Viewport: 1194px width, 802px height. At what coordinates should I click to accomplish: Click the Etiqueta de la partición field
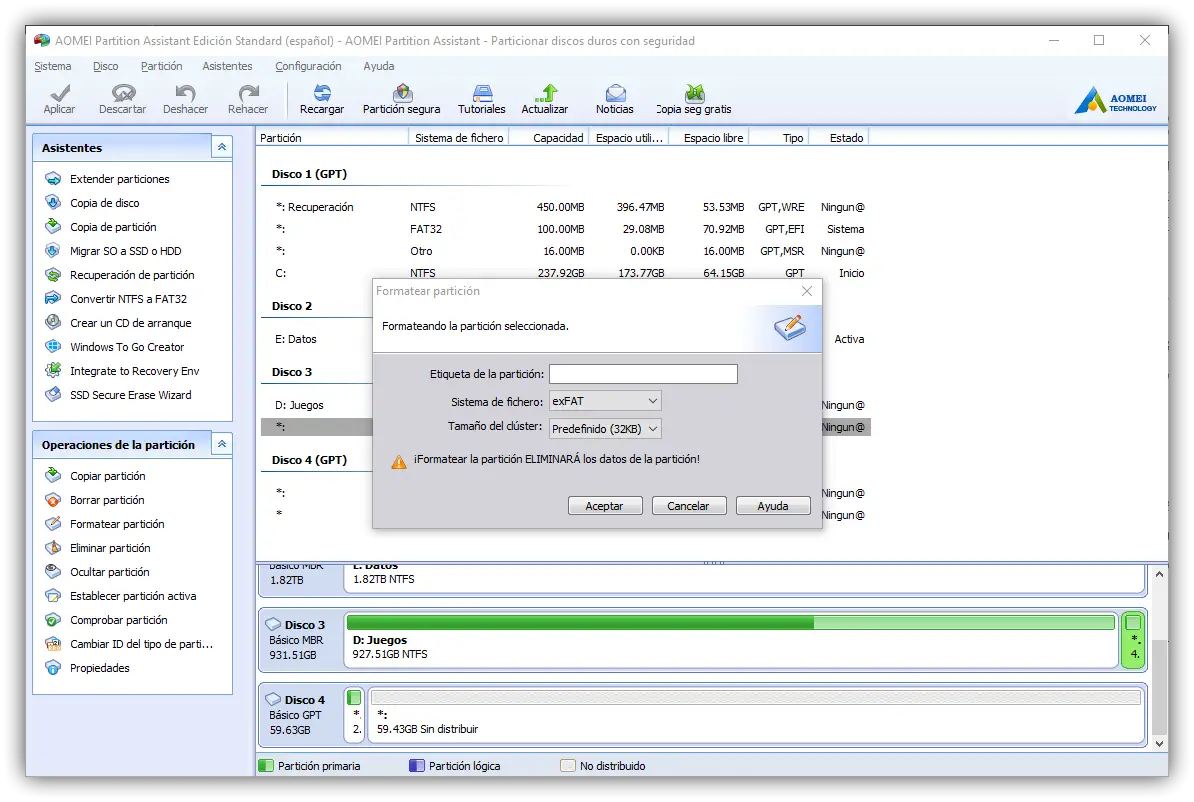643,374
